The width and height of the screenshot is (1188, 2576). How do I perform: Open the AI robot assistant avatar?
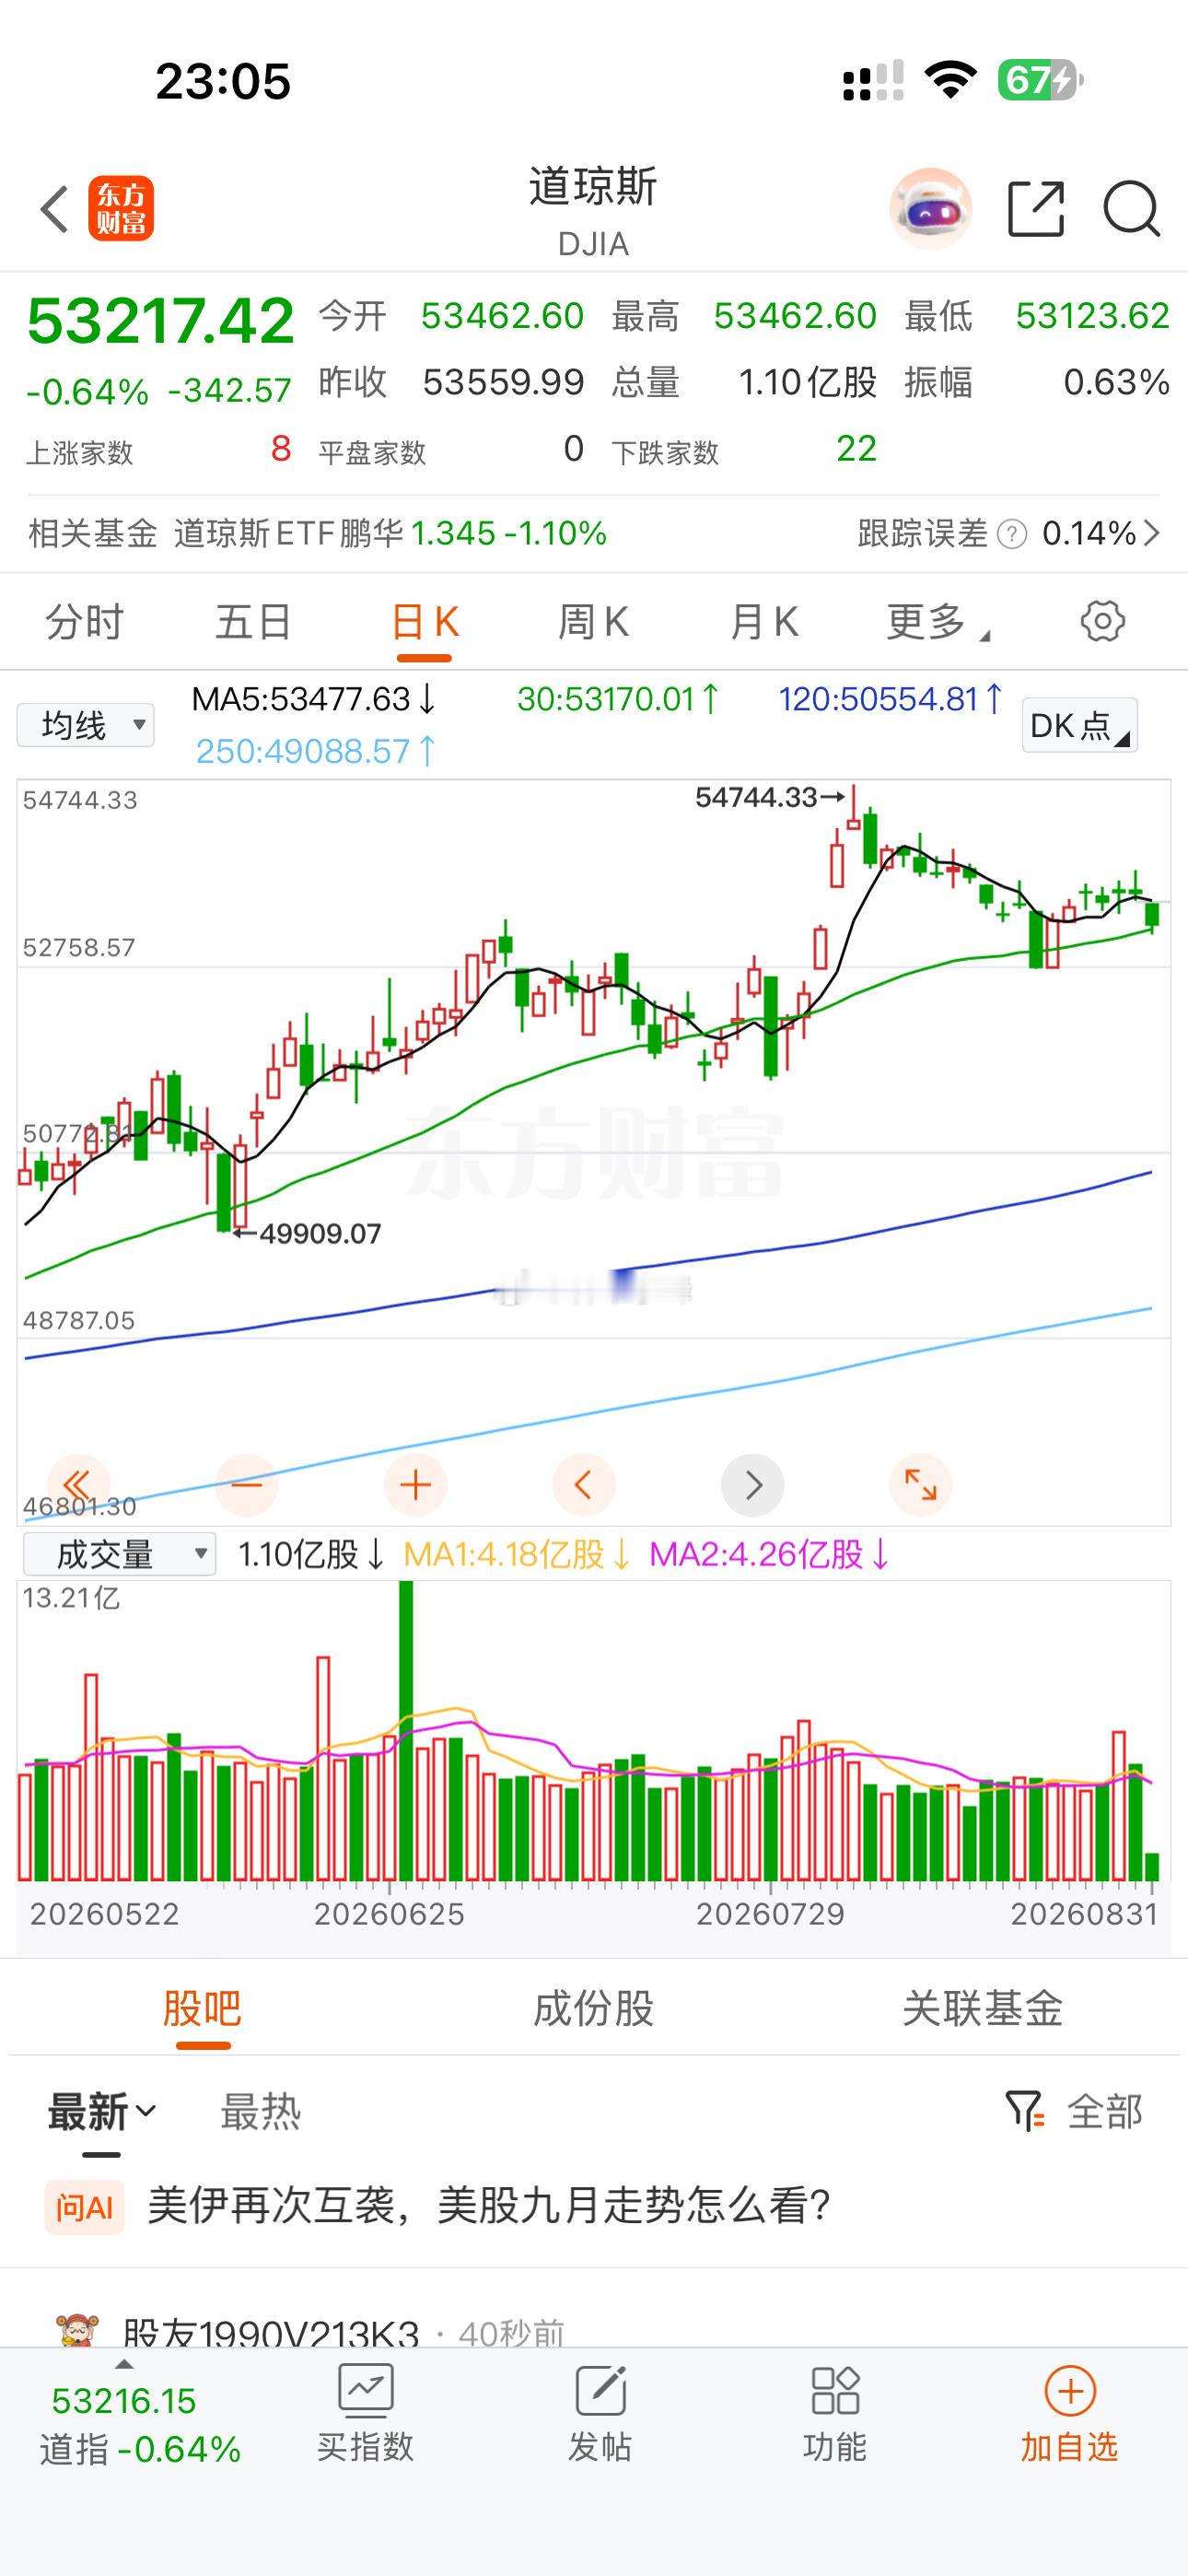(930, 208)
